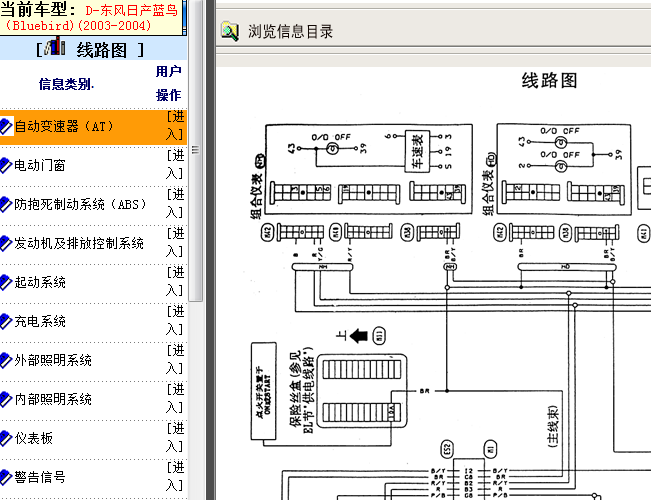Screen dimensions: 651x500
Task: Click the icon next to 警告信号
Action: [6, 477]
